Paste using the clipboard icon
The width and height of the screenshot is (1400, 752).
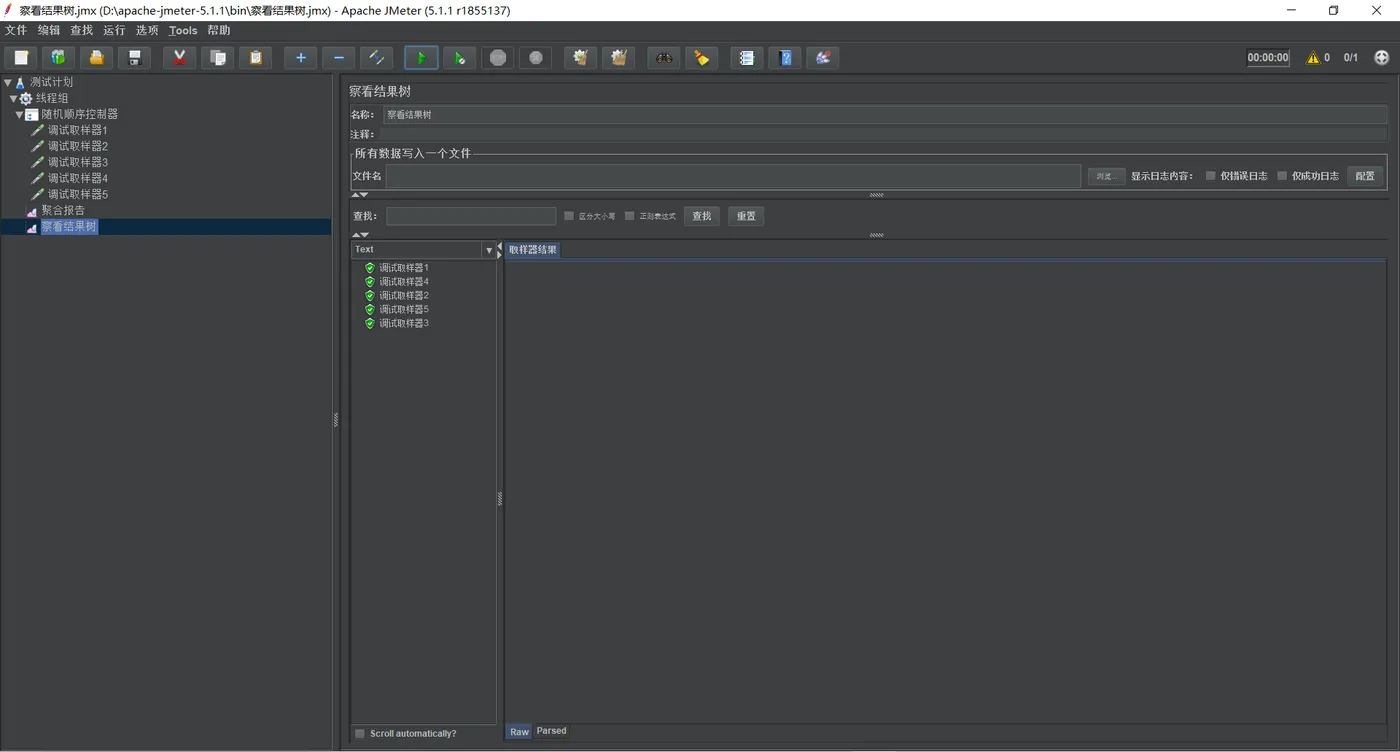pos(255,58)
